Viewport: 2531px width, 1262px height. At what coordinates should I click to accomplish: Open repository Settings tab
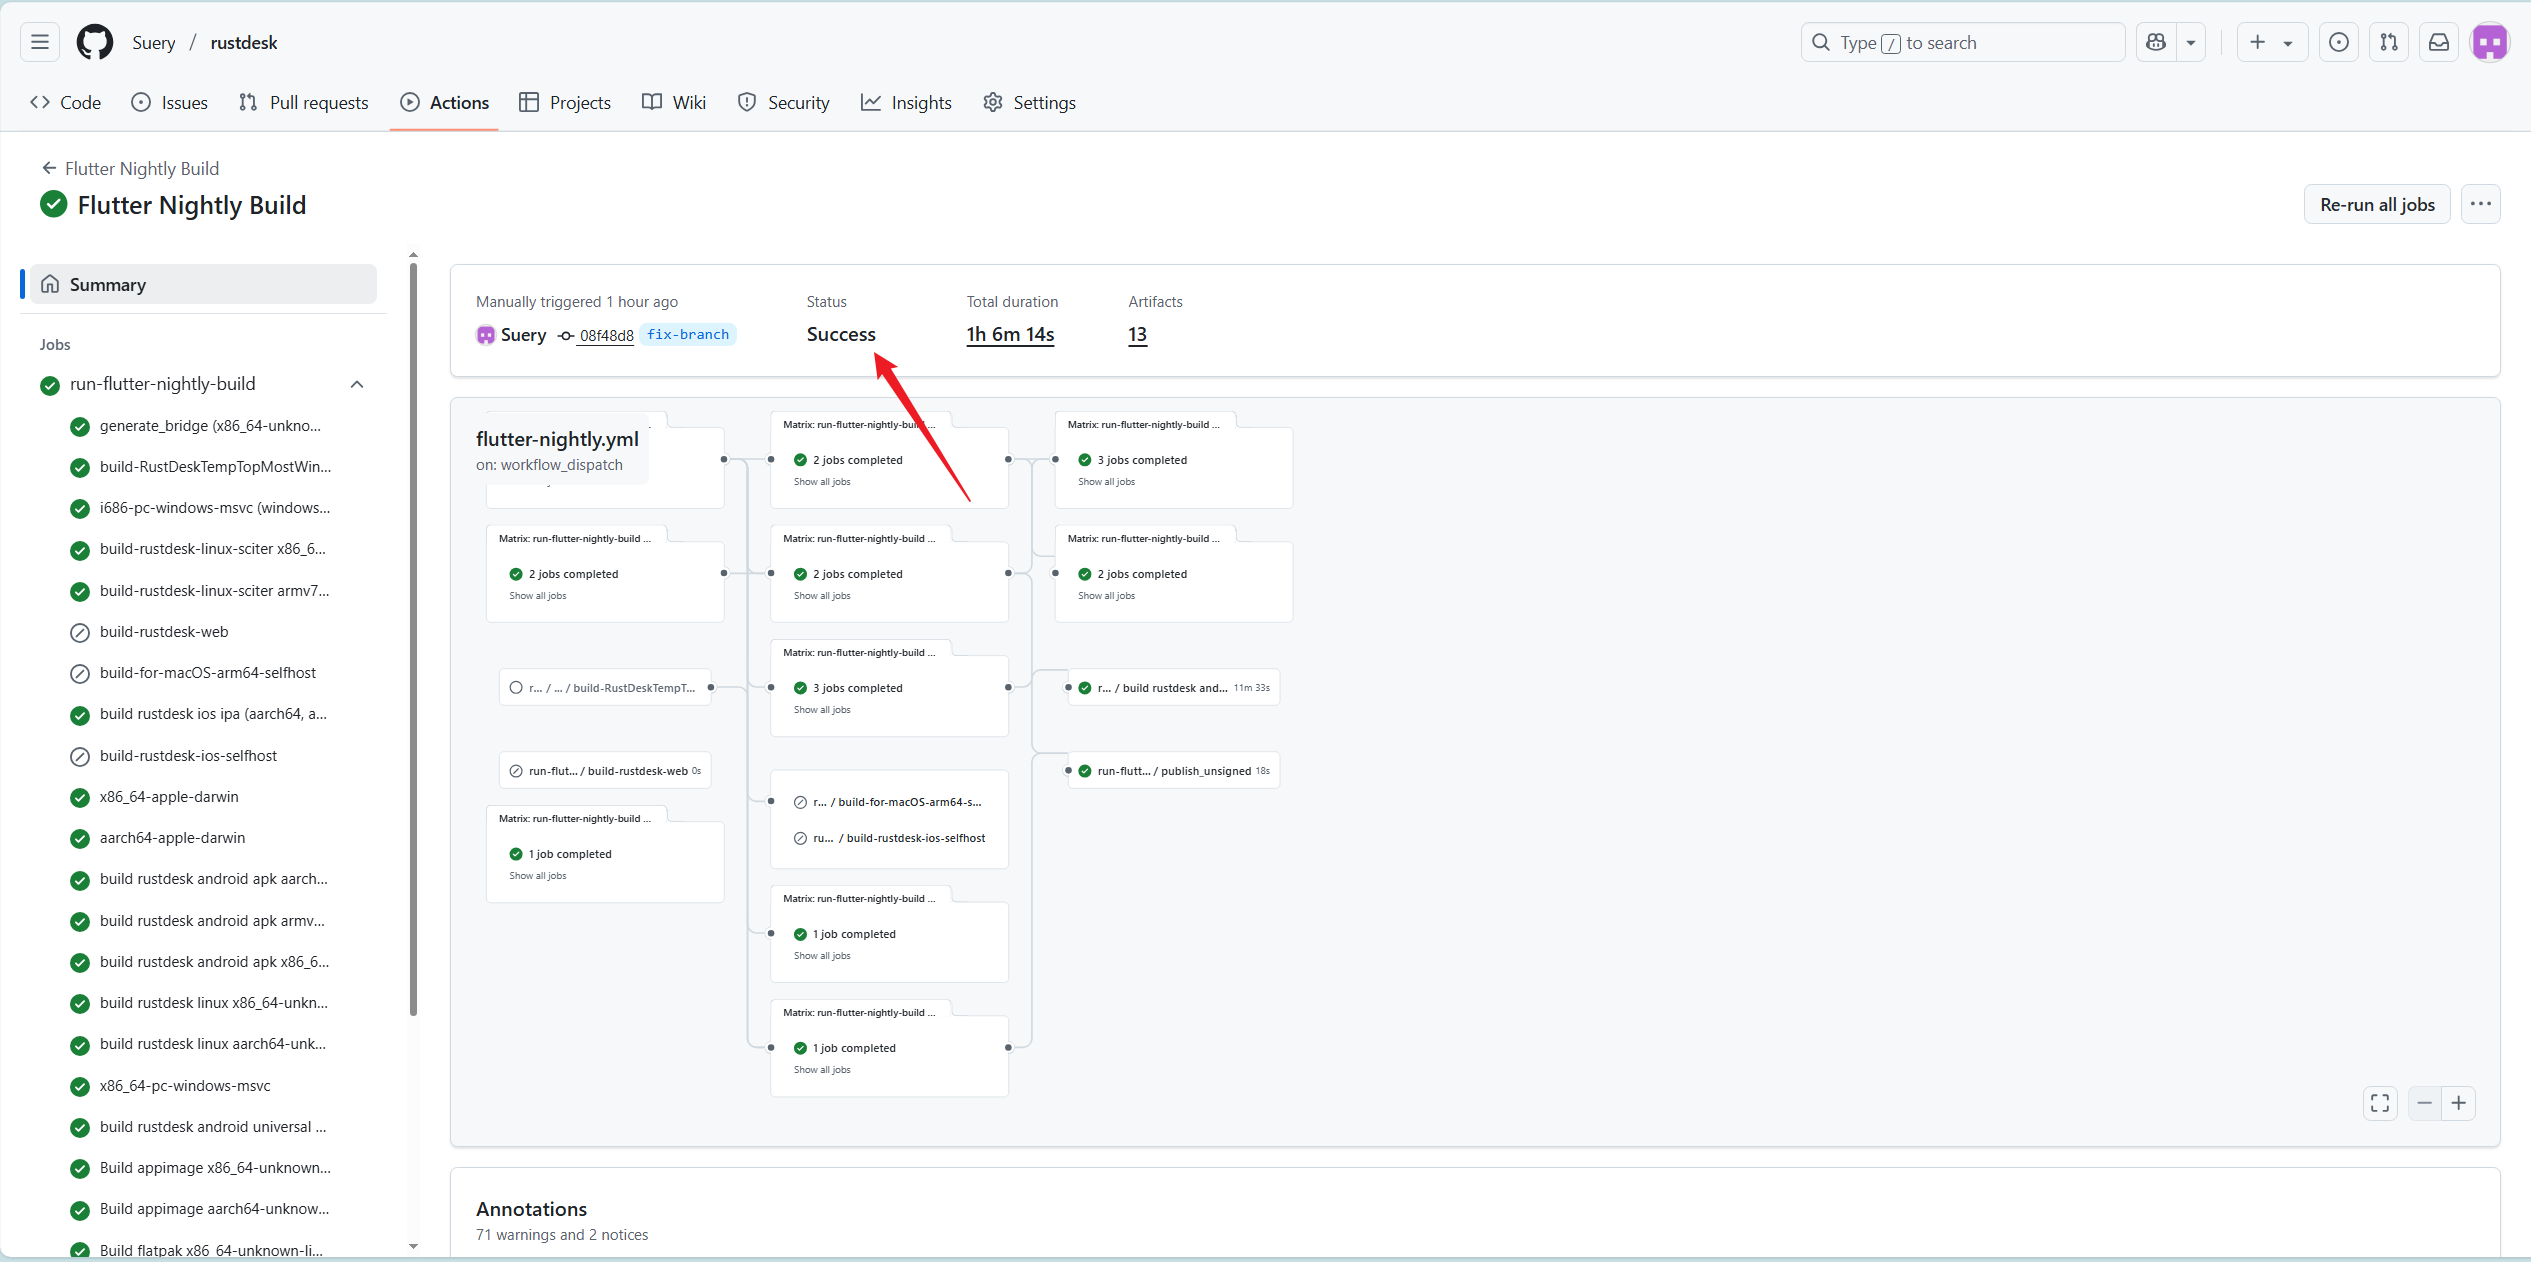pos(1030,102)
